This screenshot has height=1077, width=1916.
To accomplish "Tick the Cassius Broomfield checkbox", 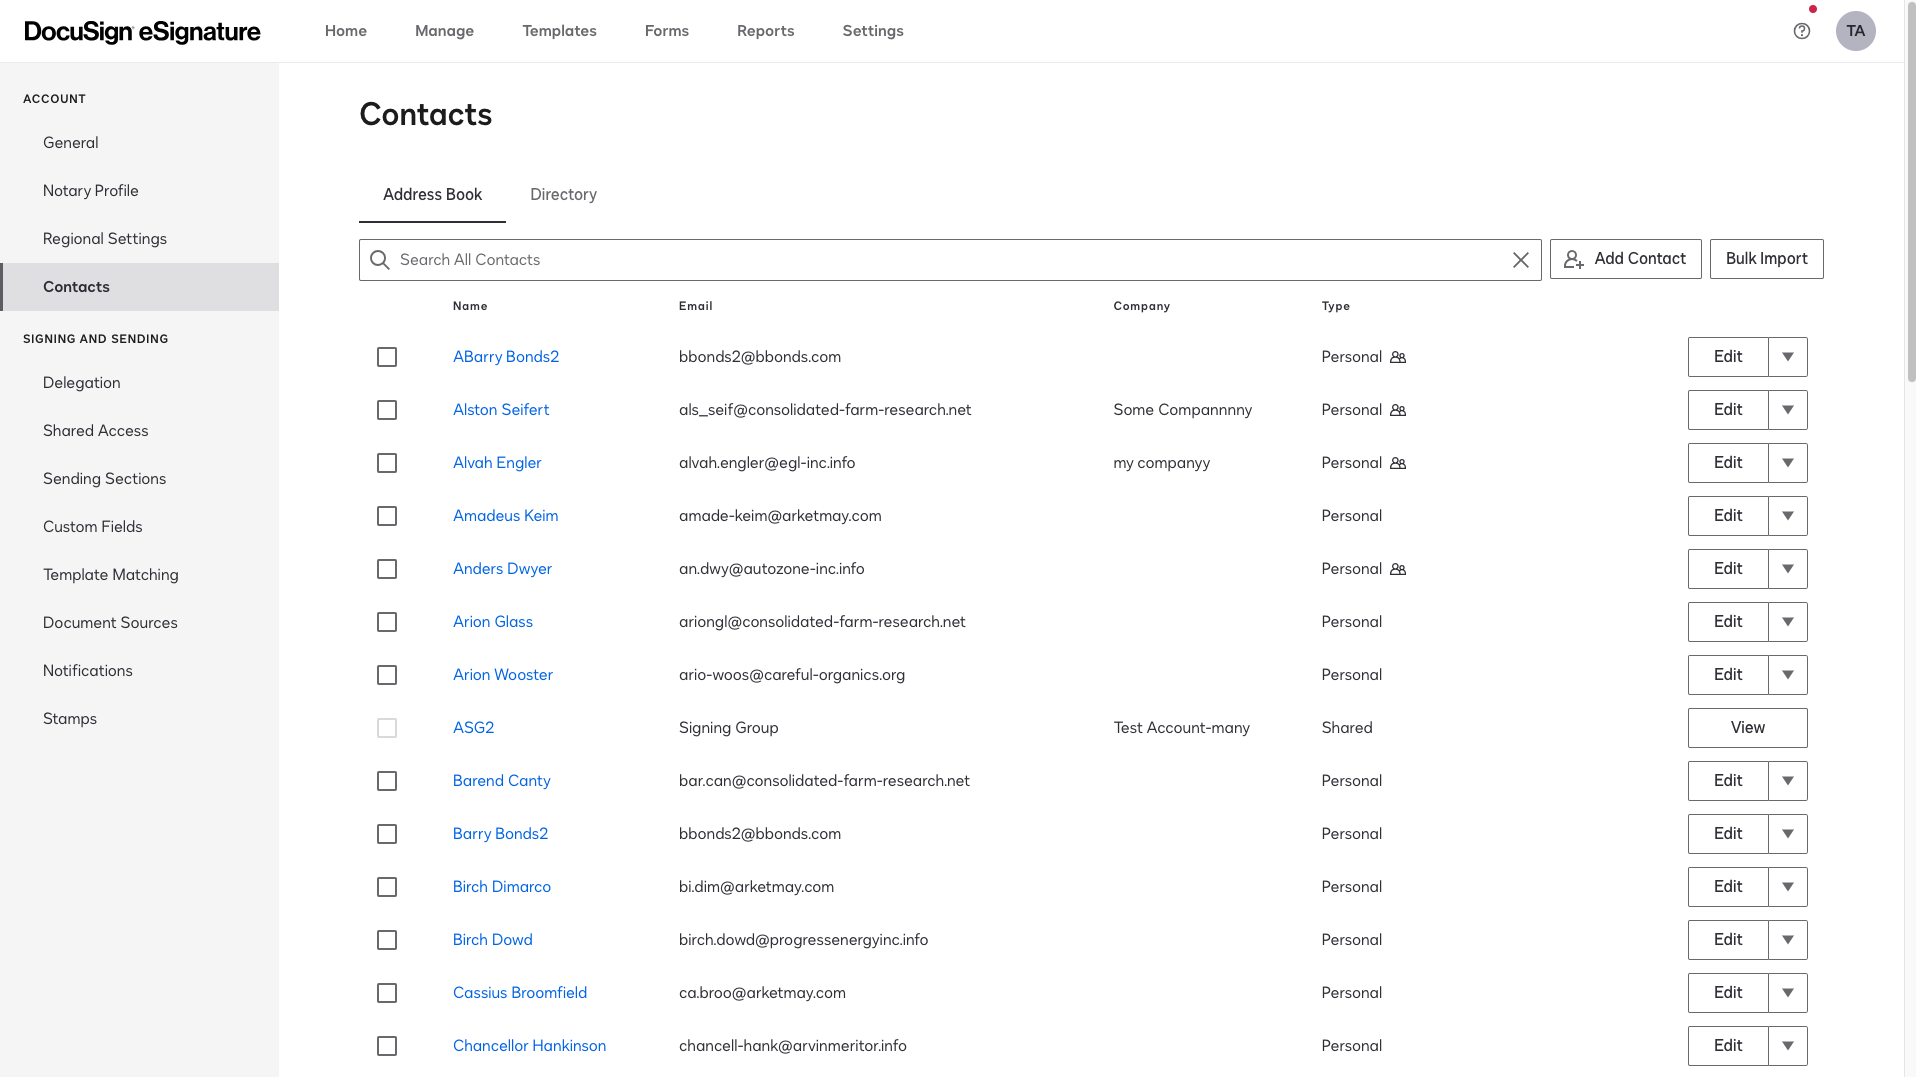I will [387, 993].
